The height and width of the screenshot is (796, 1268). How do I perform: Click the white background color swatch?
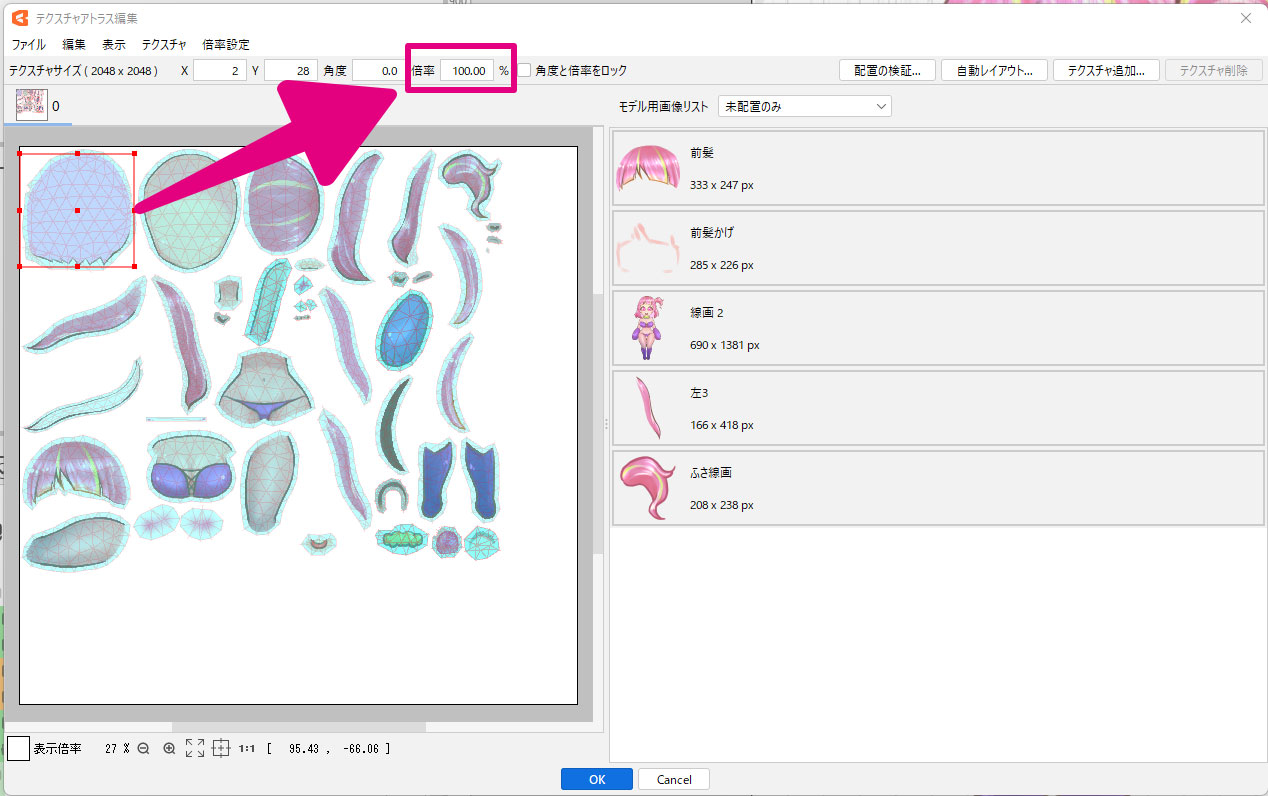[18, 748]
